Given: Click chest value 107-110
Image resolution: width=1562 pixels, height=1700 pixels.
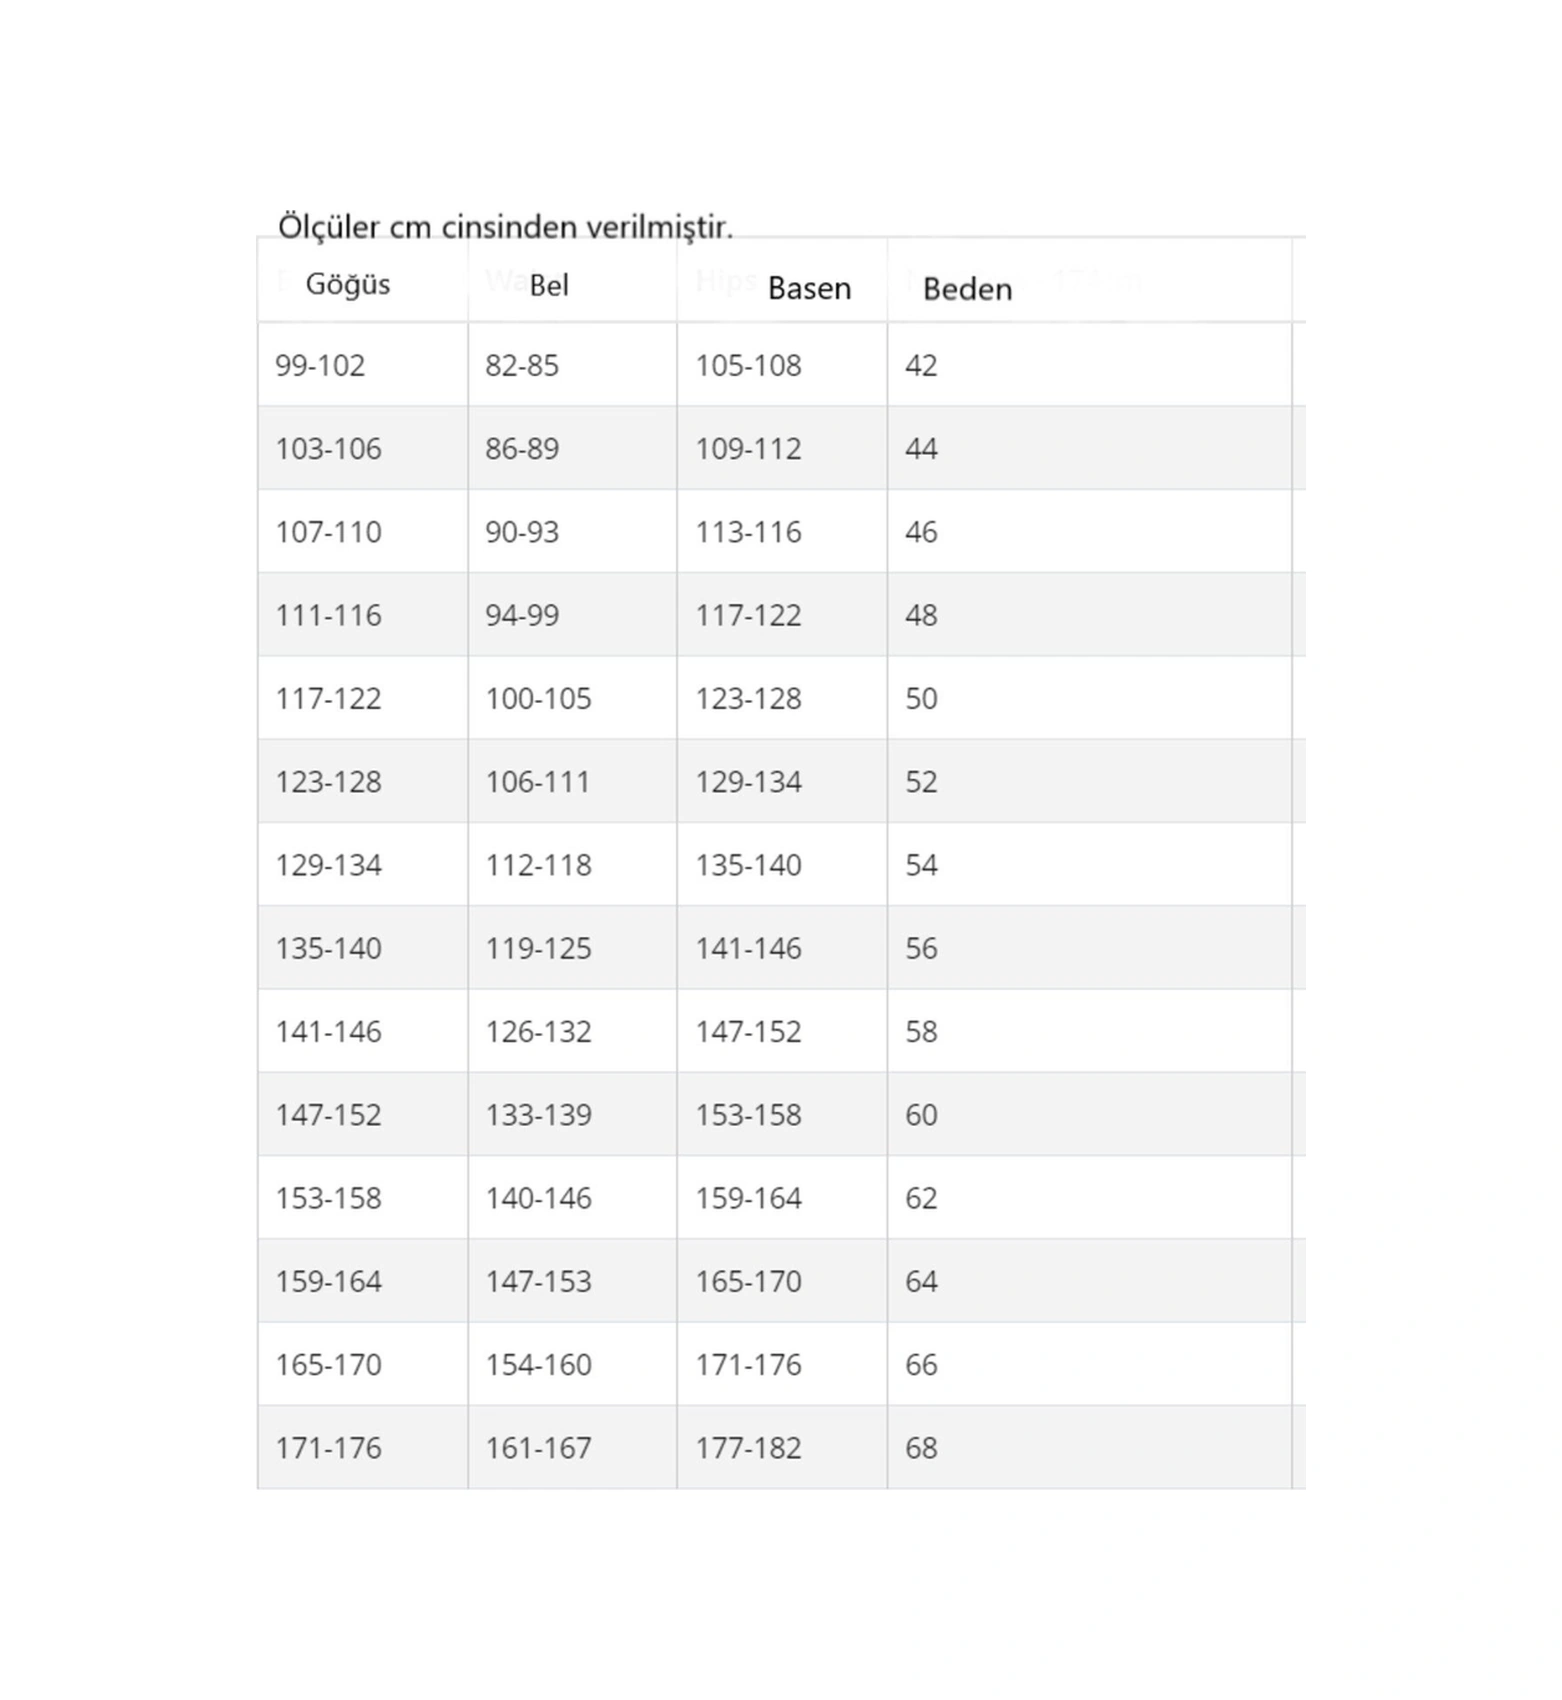Looking at the screenshot, I should [x=328, y=532].
